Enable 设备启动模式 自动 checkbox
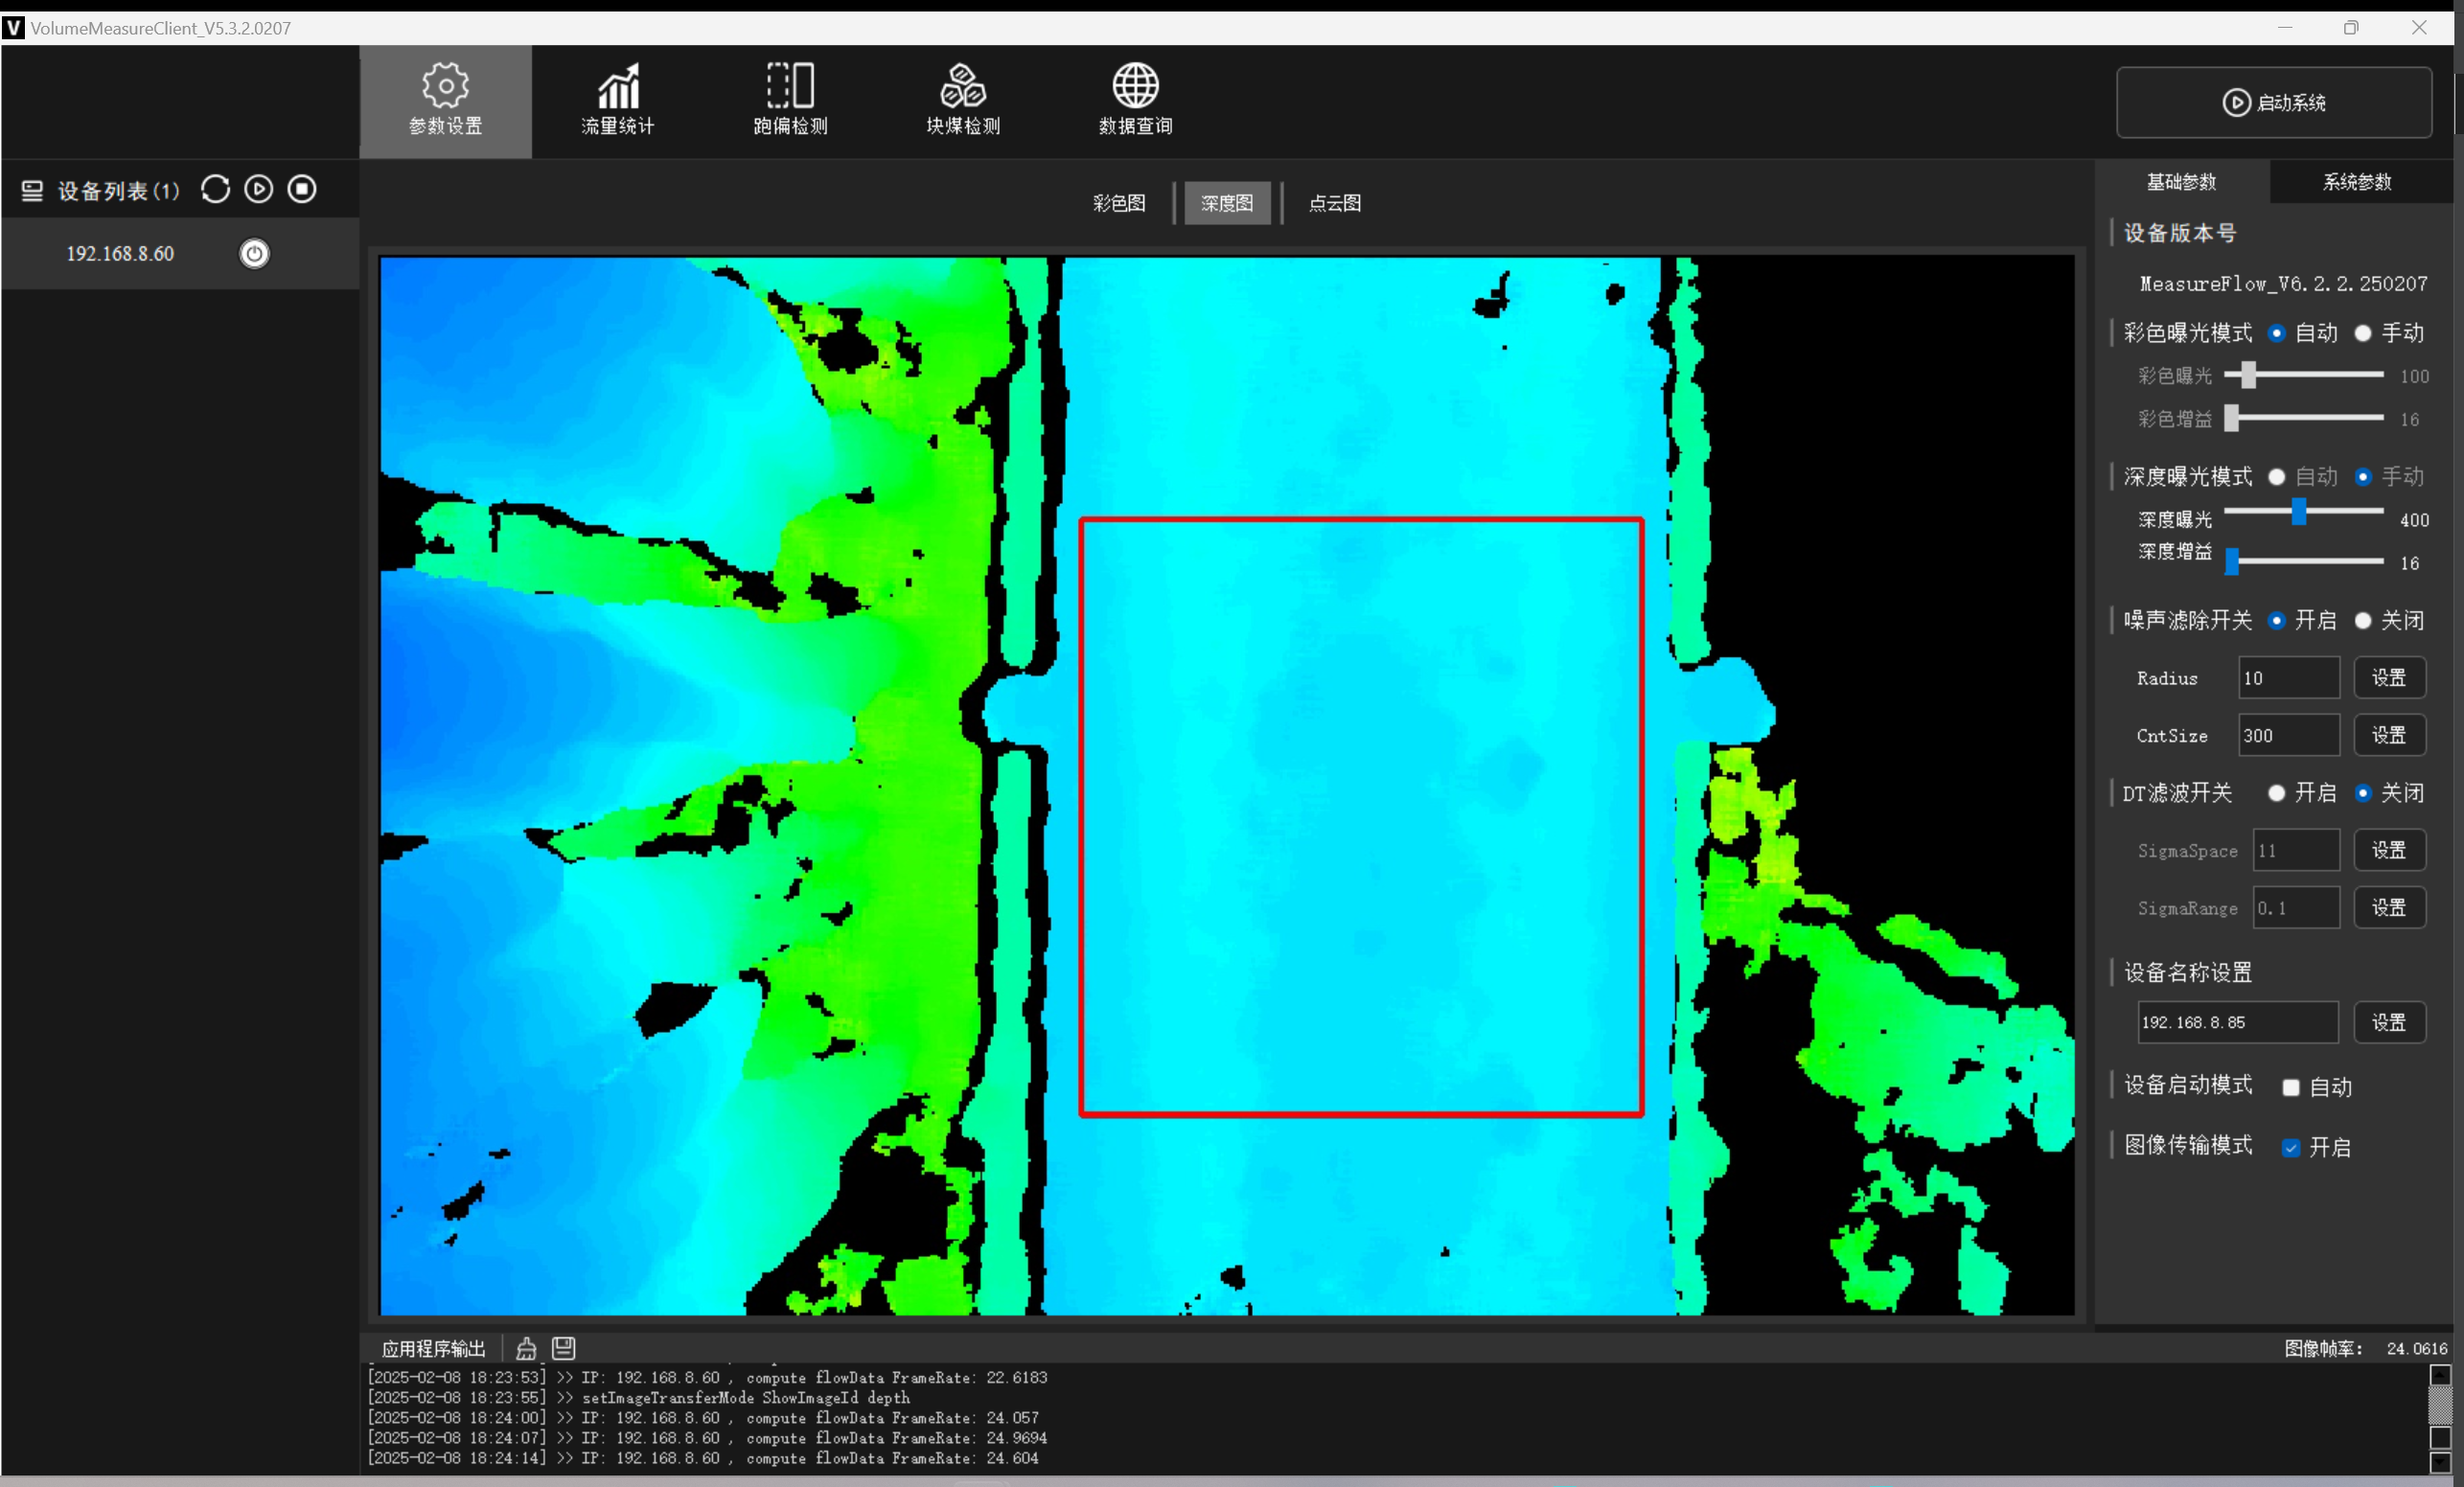This screenshot has height=1487, width=2464. [2291, 1087]
